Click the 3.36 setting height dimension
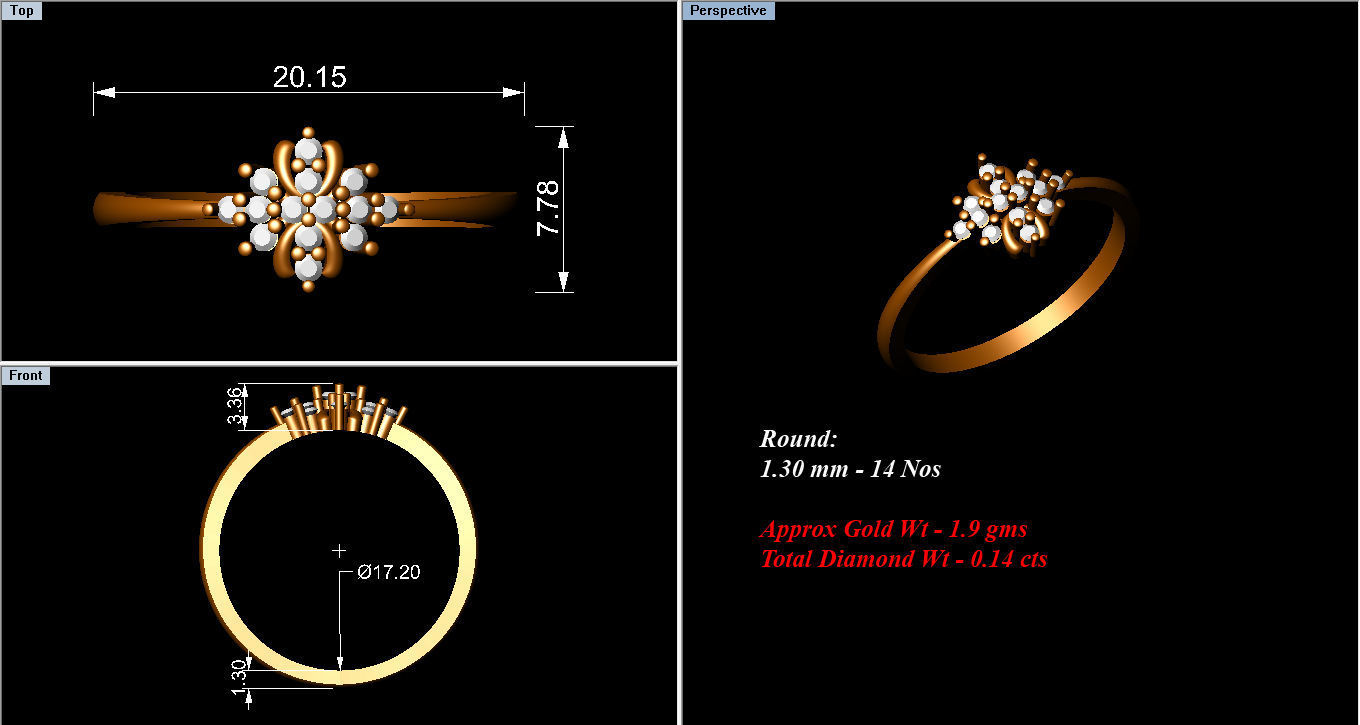The image size is (1360, 725). coord(236,407)
